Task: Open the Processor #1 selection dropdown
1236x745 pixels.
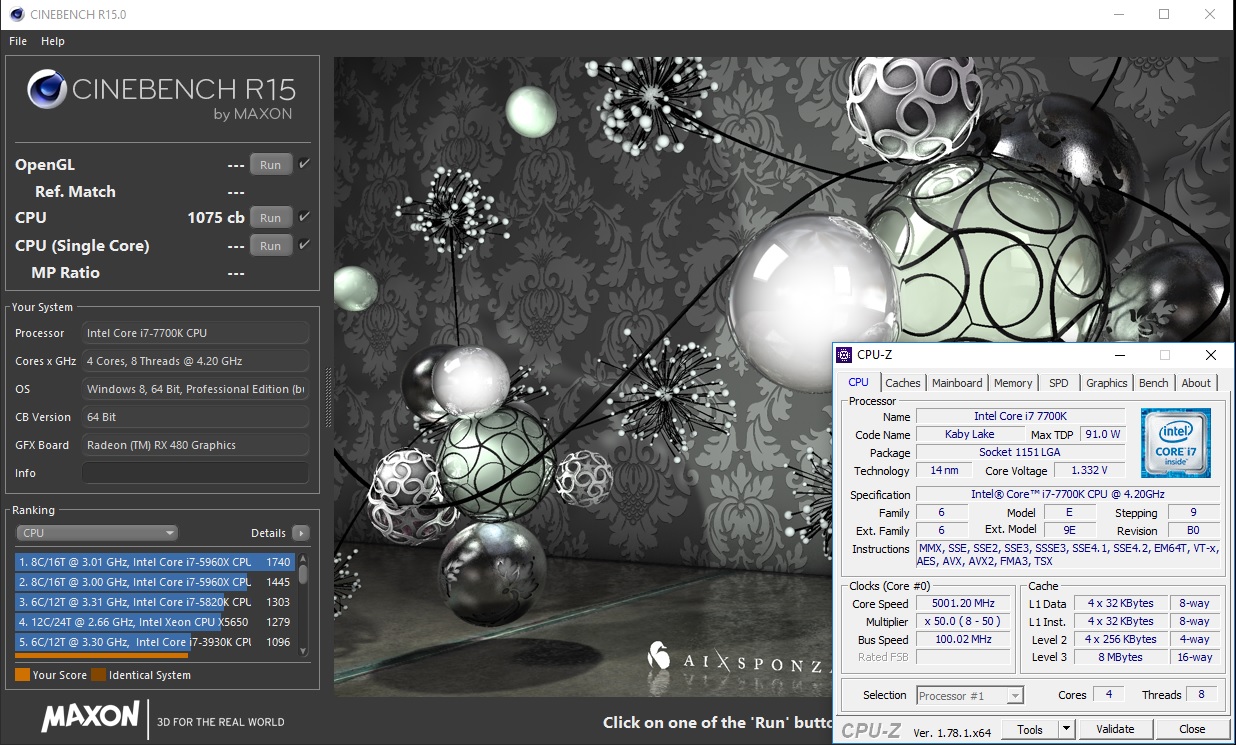Action: [x=969, y=695]
